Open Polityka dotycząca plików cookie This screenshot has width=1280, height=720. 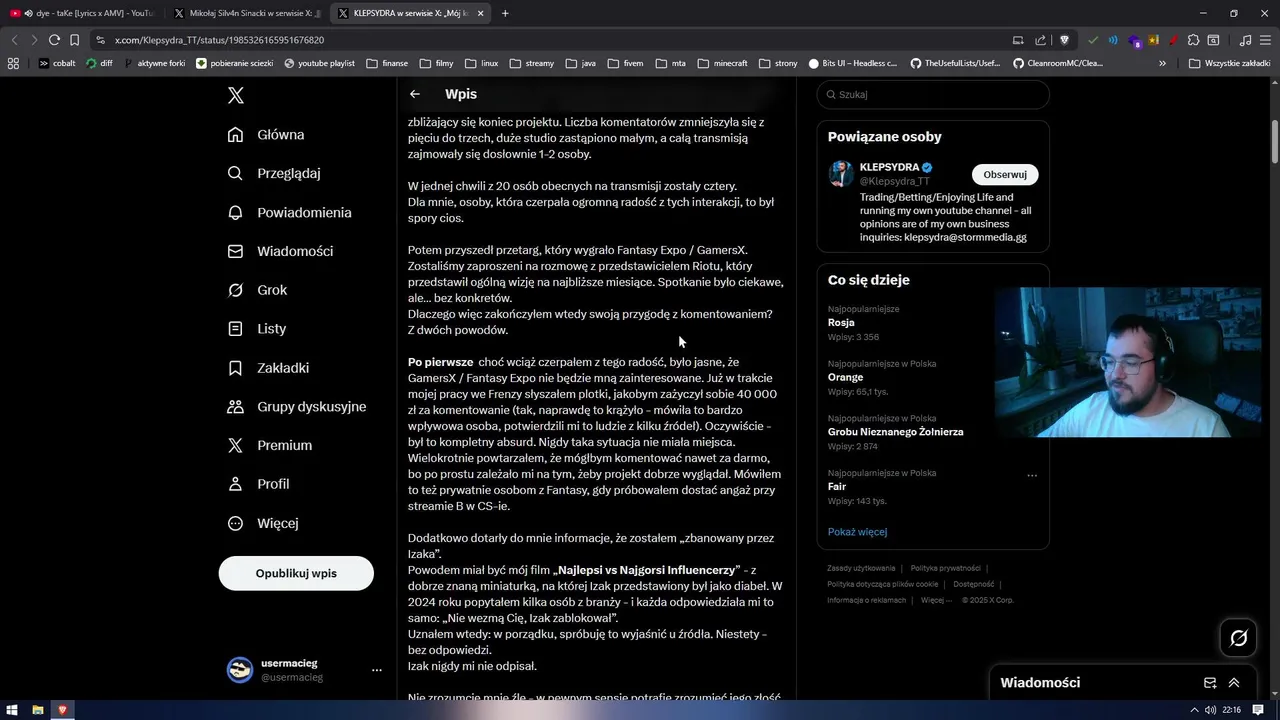click(882, 584)
